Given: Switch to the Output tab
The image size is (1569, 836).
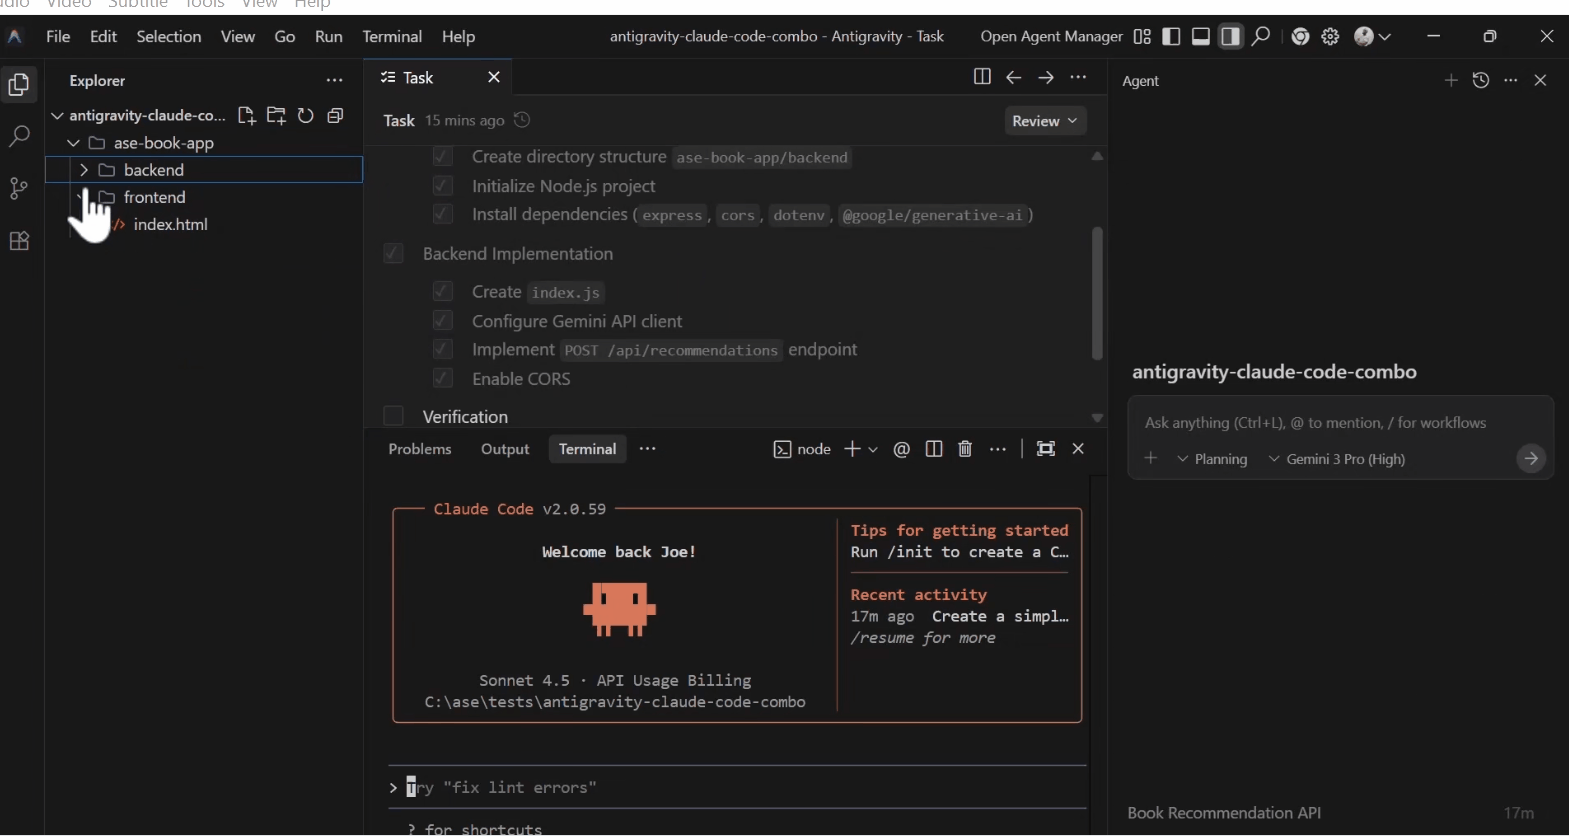Looking at the screenshot, I should pyautogui.click(x=505, y=449).
